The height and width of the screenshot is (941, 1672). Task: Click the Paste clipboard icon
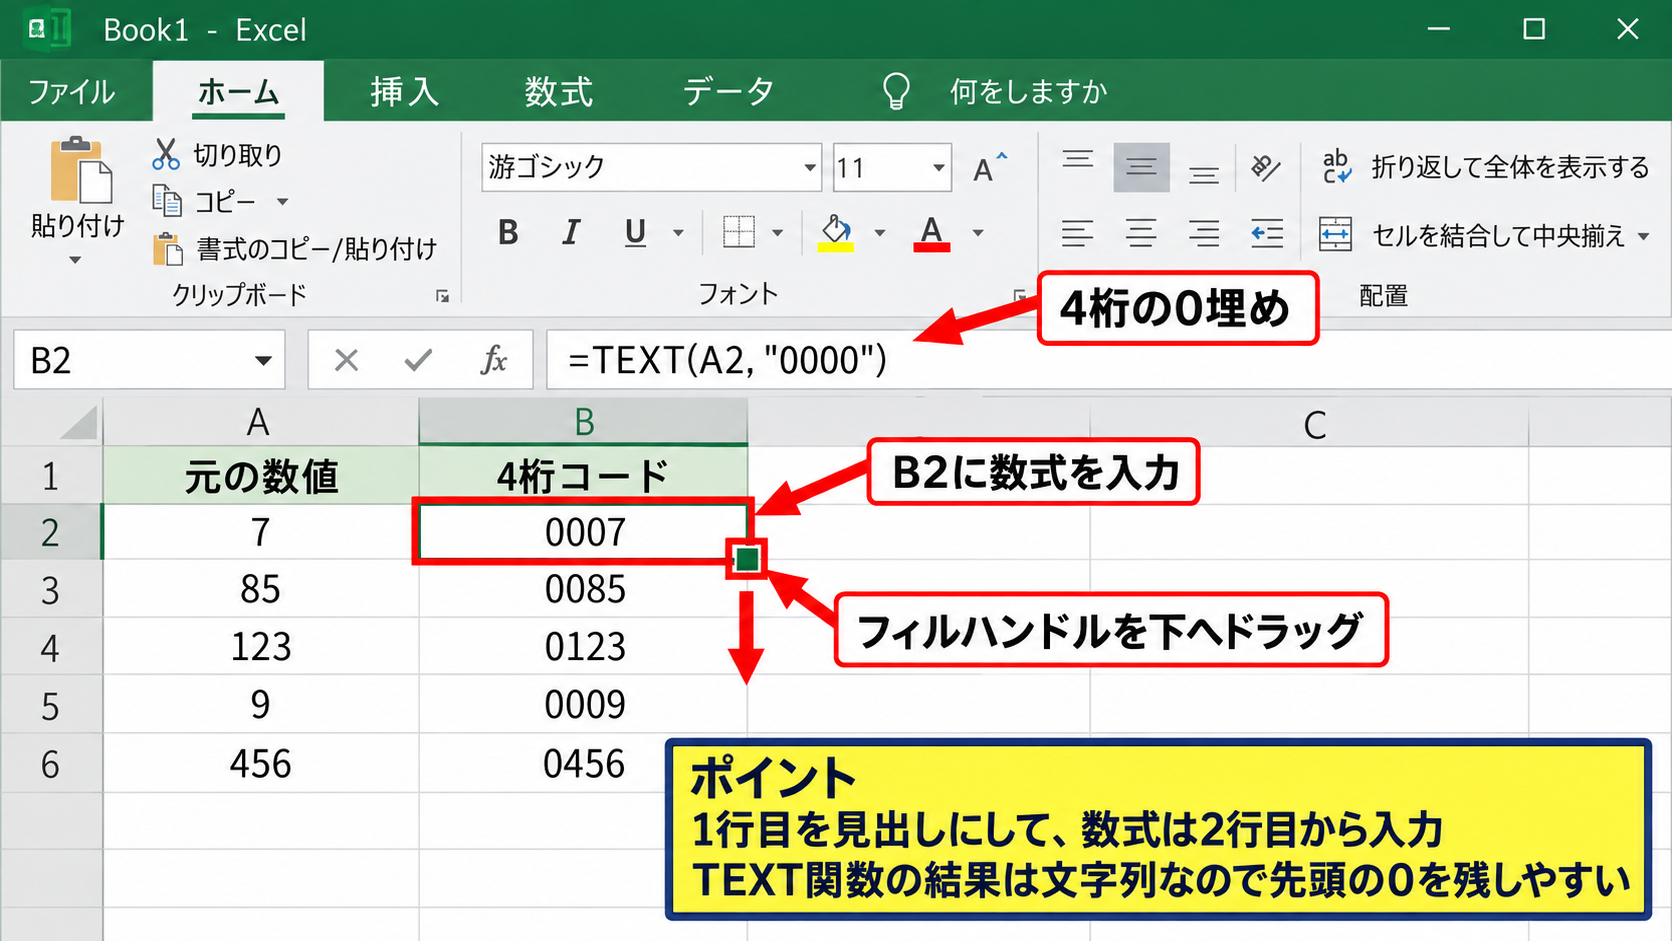coord(80,172)
